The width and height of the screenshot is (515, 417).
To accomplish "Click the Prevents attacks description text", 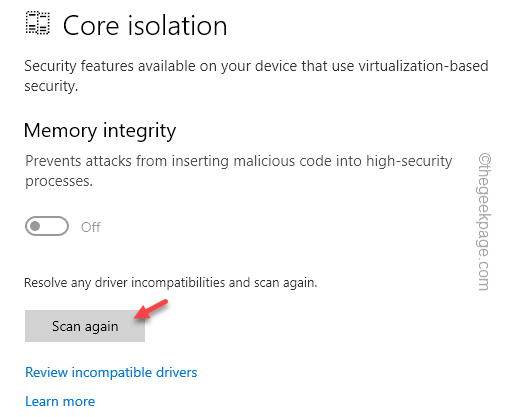I will tap(239, 171).
